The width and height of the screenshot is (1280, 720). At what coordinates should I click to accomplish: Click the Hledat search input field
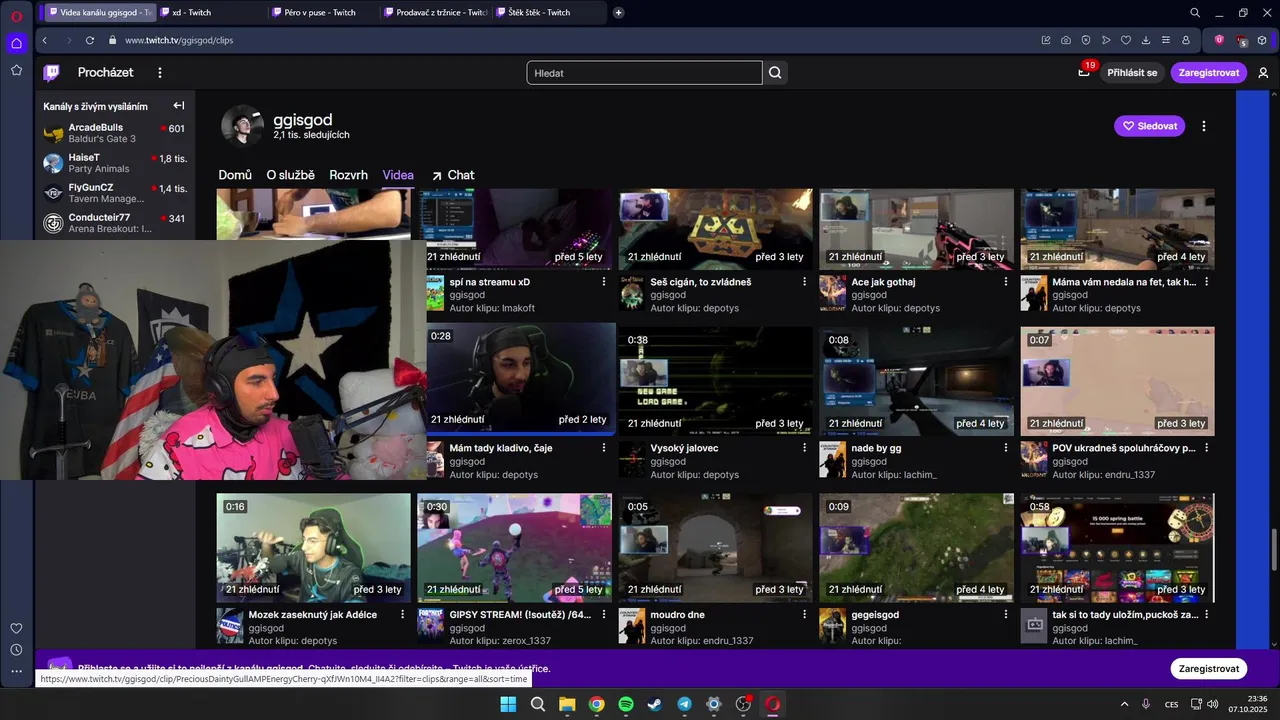[x=645, y=73]
